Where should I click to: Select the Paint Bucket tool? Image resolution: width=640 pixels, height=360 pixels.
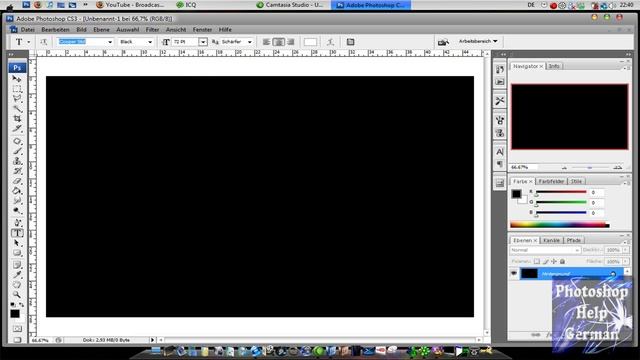coord(17,191)
